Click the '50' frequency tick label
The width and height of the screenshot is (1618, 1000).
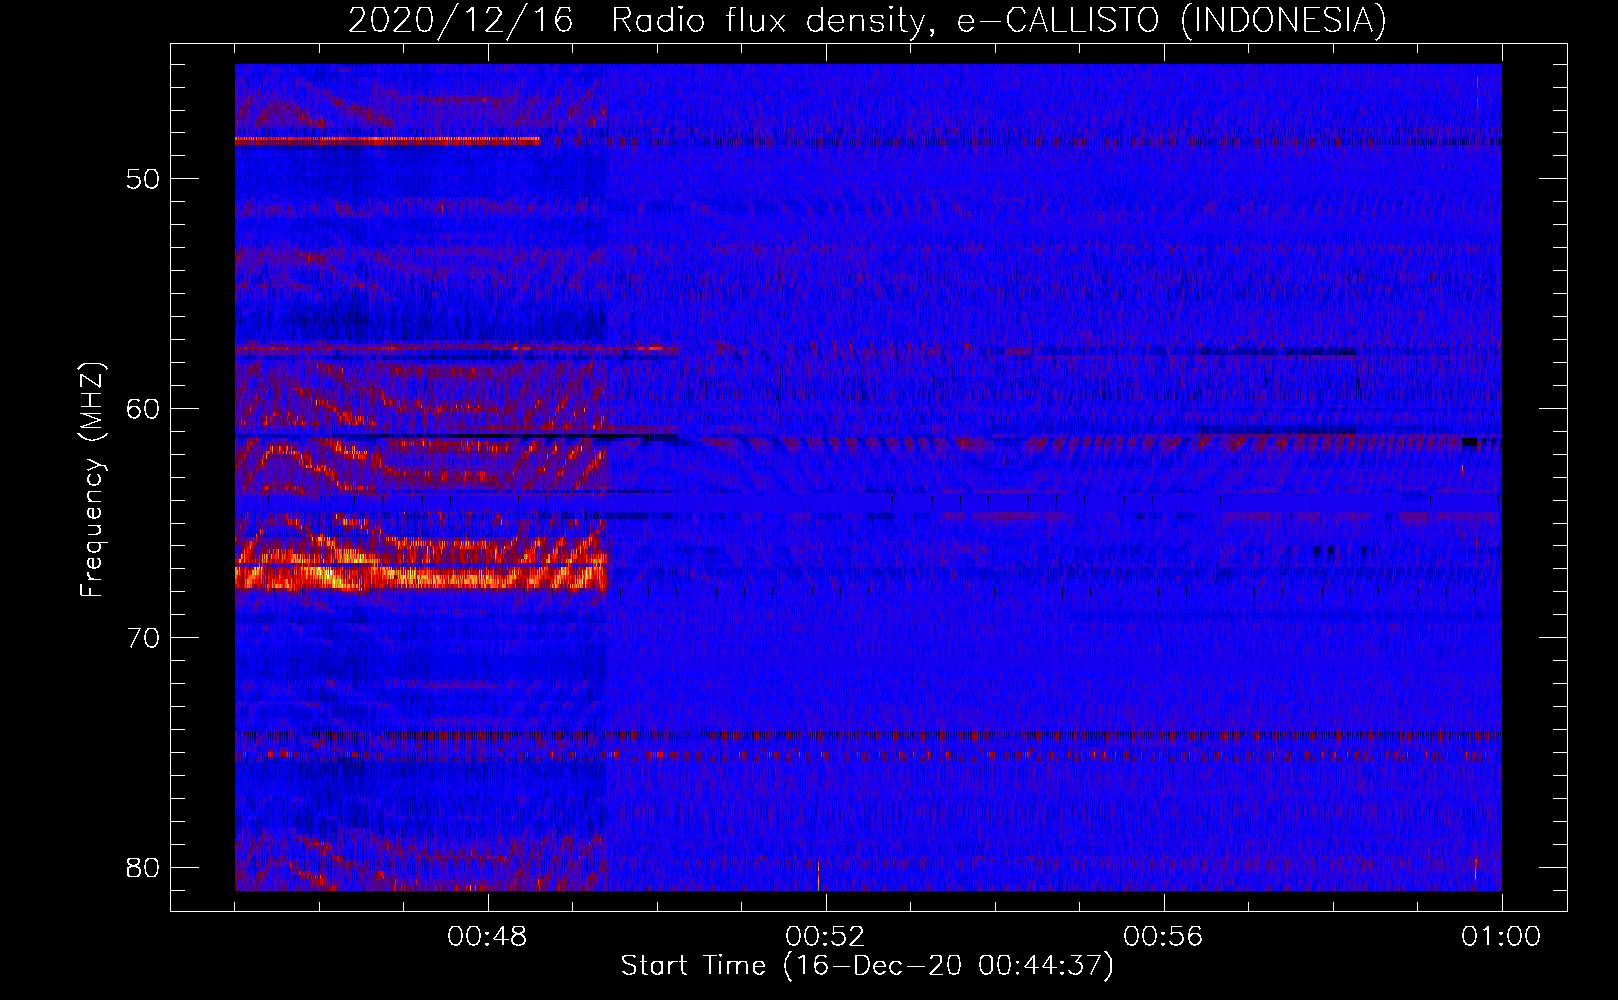point(144,180)
